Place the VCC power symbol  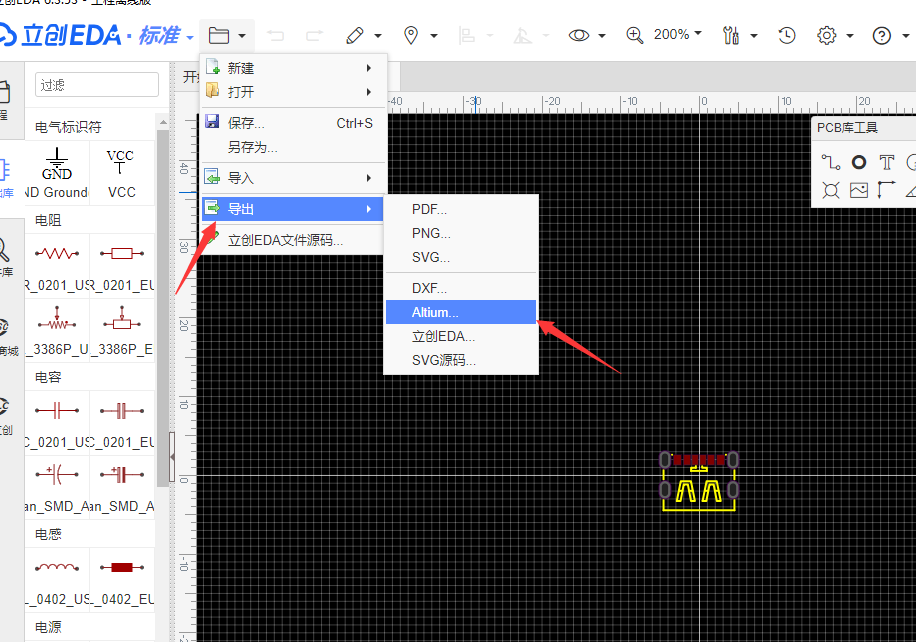click(122, 173)
